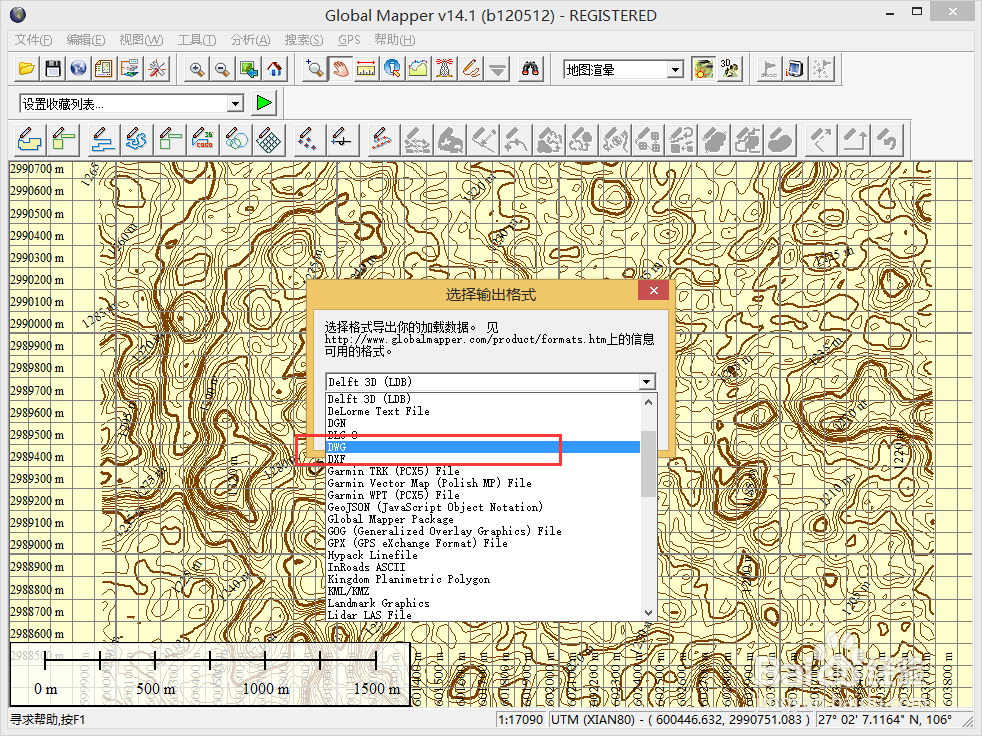
Task: Open the 搜索(S) menu
Action: point(304,39)
